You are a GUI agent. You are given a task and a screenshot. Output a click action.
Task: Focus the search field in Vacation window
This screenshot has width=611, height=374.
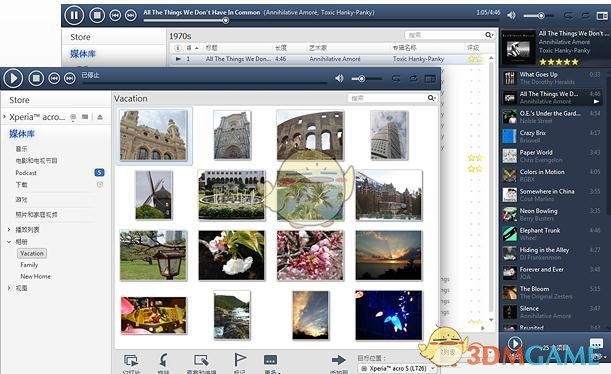[x=387, y=98]
